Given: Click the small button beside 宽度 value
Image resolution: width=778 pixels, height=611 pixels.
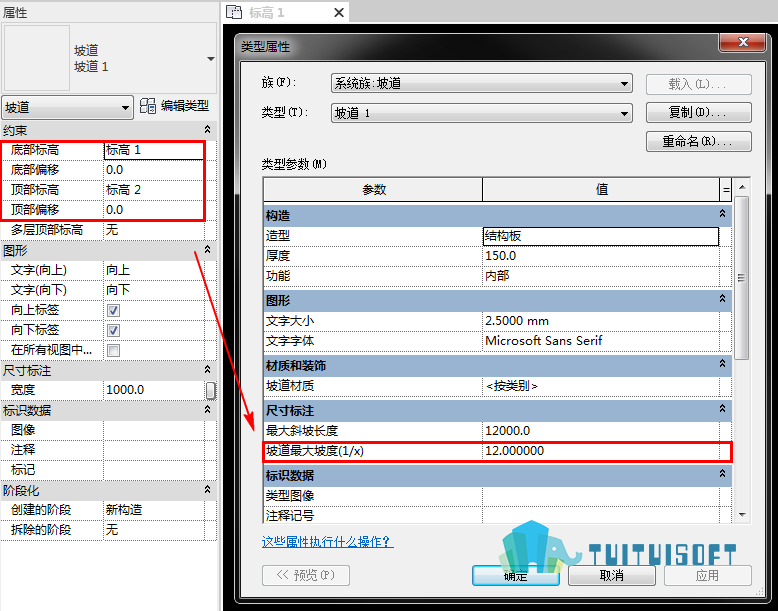Looking at the screenshot, I should [x=211, y=390].
